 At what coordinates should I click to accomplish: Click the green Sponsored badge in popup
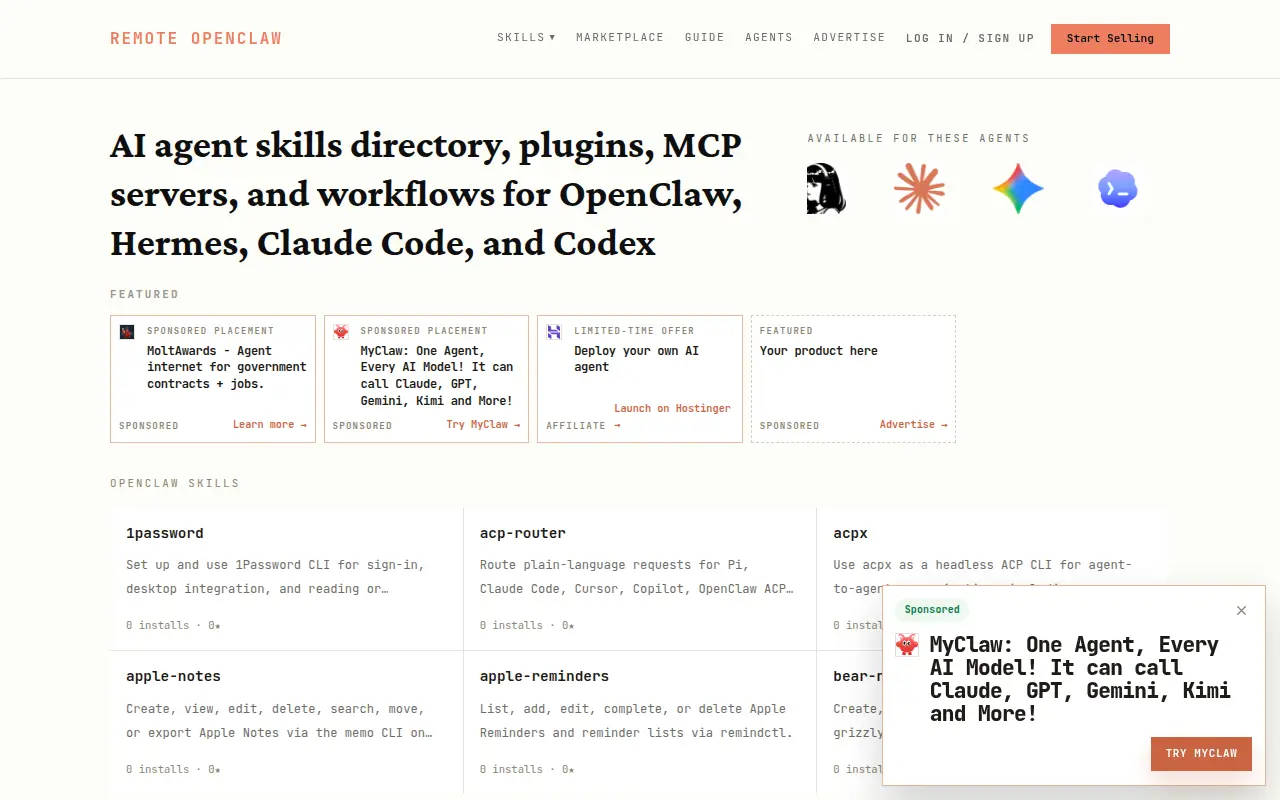(932, 610)
